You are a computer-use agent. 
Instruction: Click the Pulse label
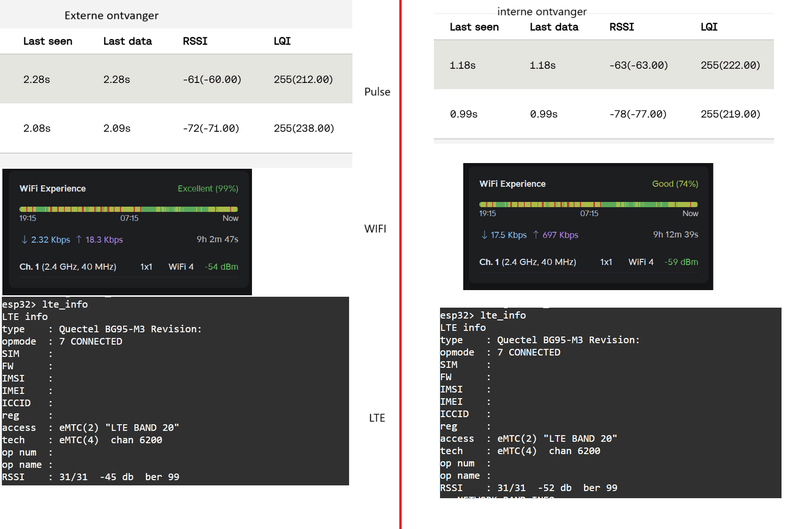pos(377,92)
